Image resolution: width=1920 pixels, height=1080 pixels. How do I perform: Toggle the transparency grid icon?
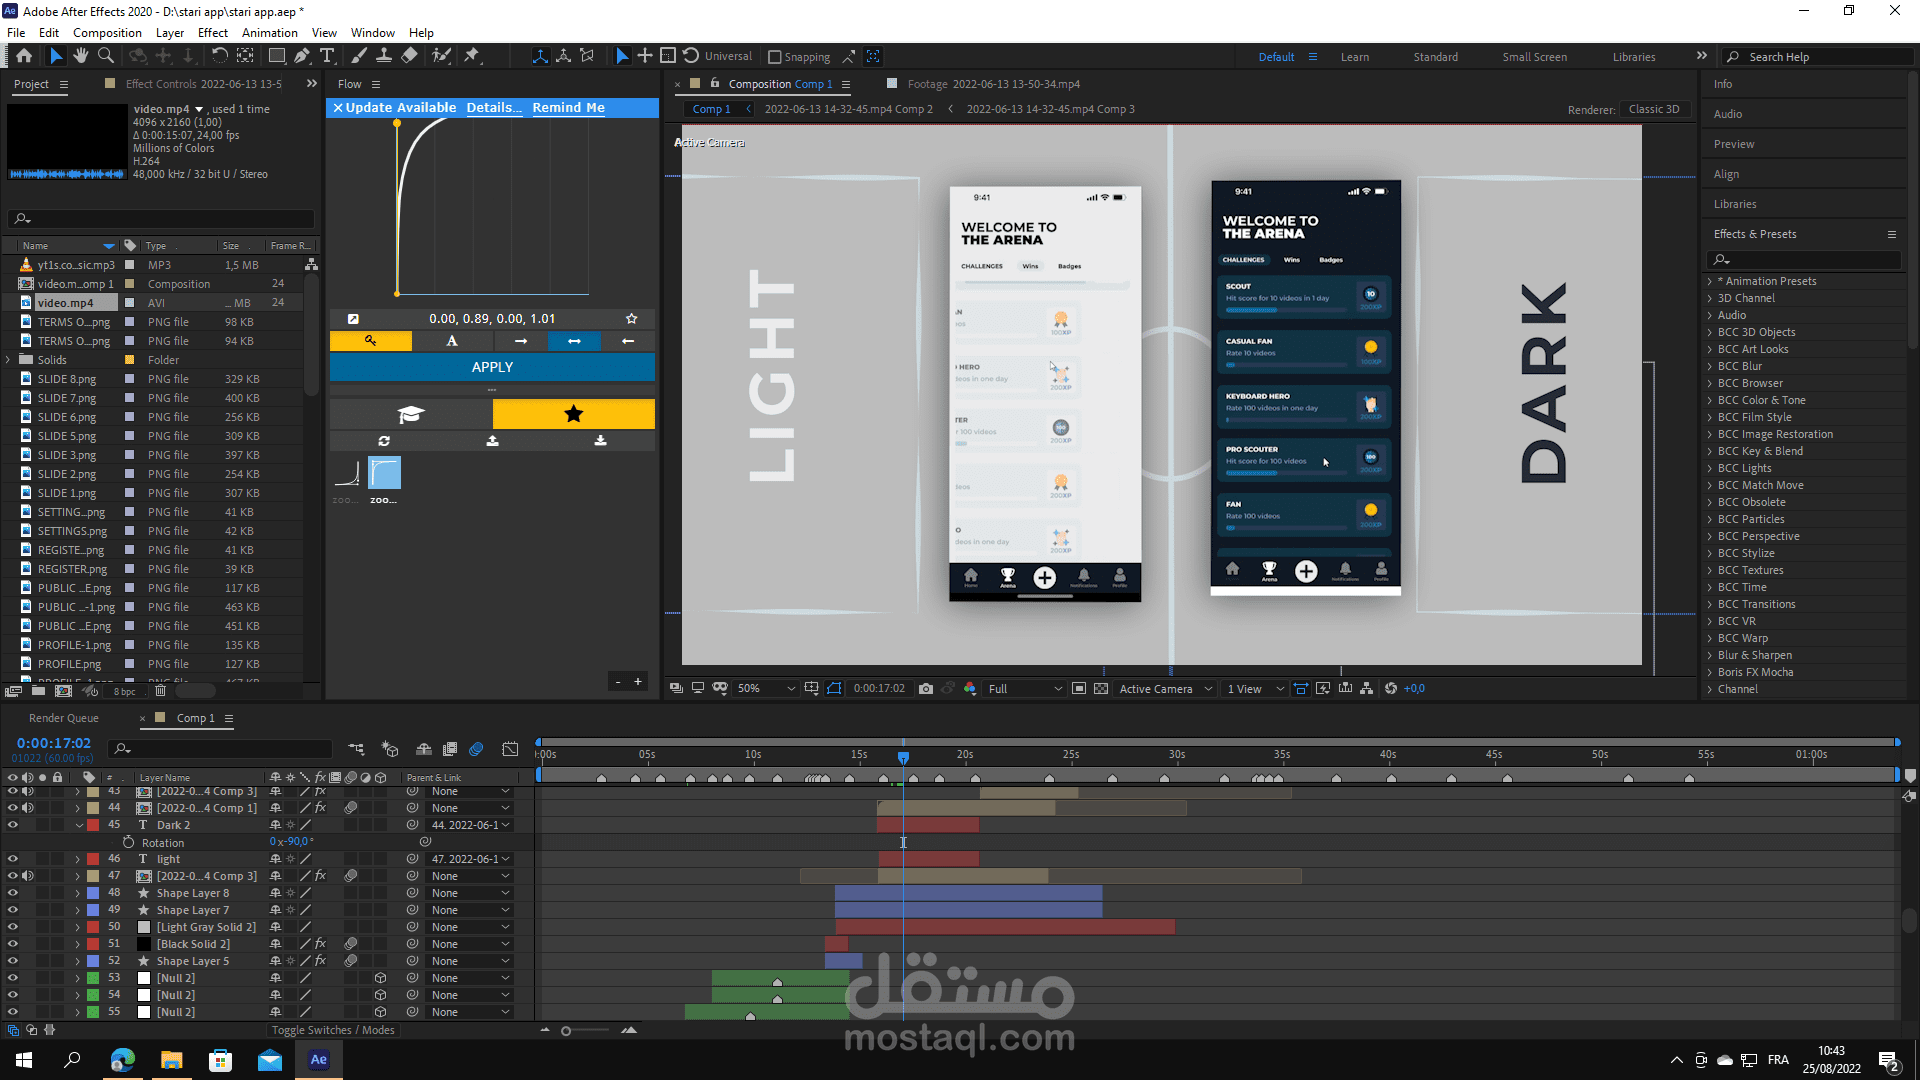1101,689
